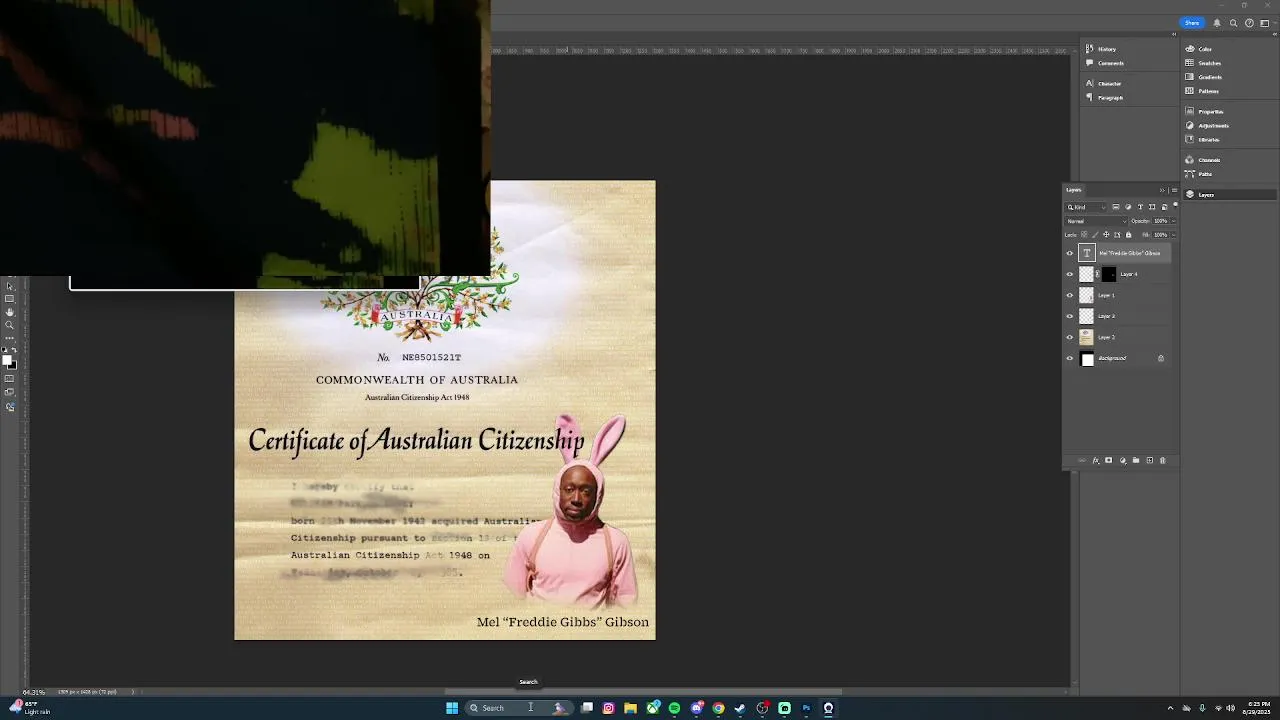The width and height of the screenshot is (1280, 720).
Task: Lock layer position with move icon
Action: 1106,235
